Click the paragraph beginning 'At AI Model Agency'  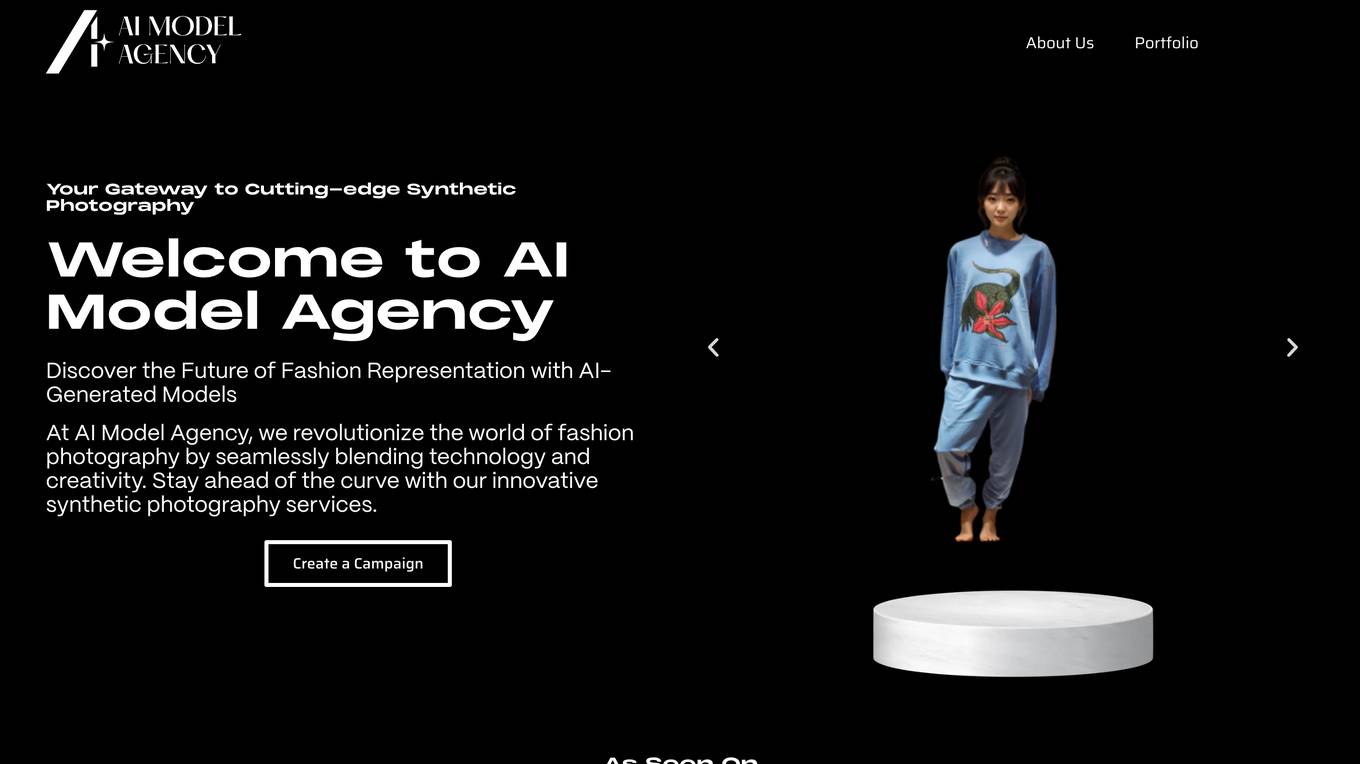(340, 468)
